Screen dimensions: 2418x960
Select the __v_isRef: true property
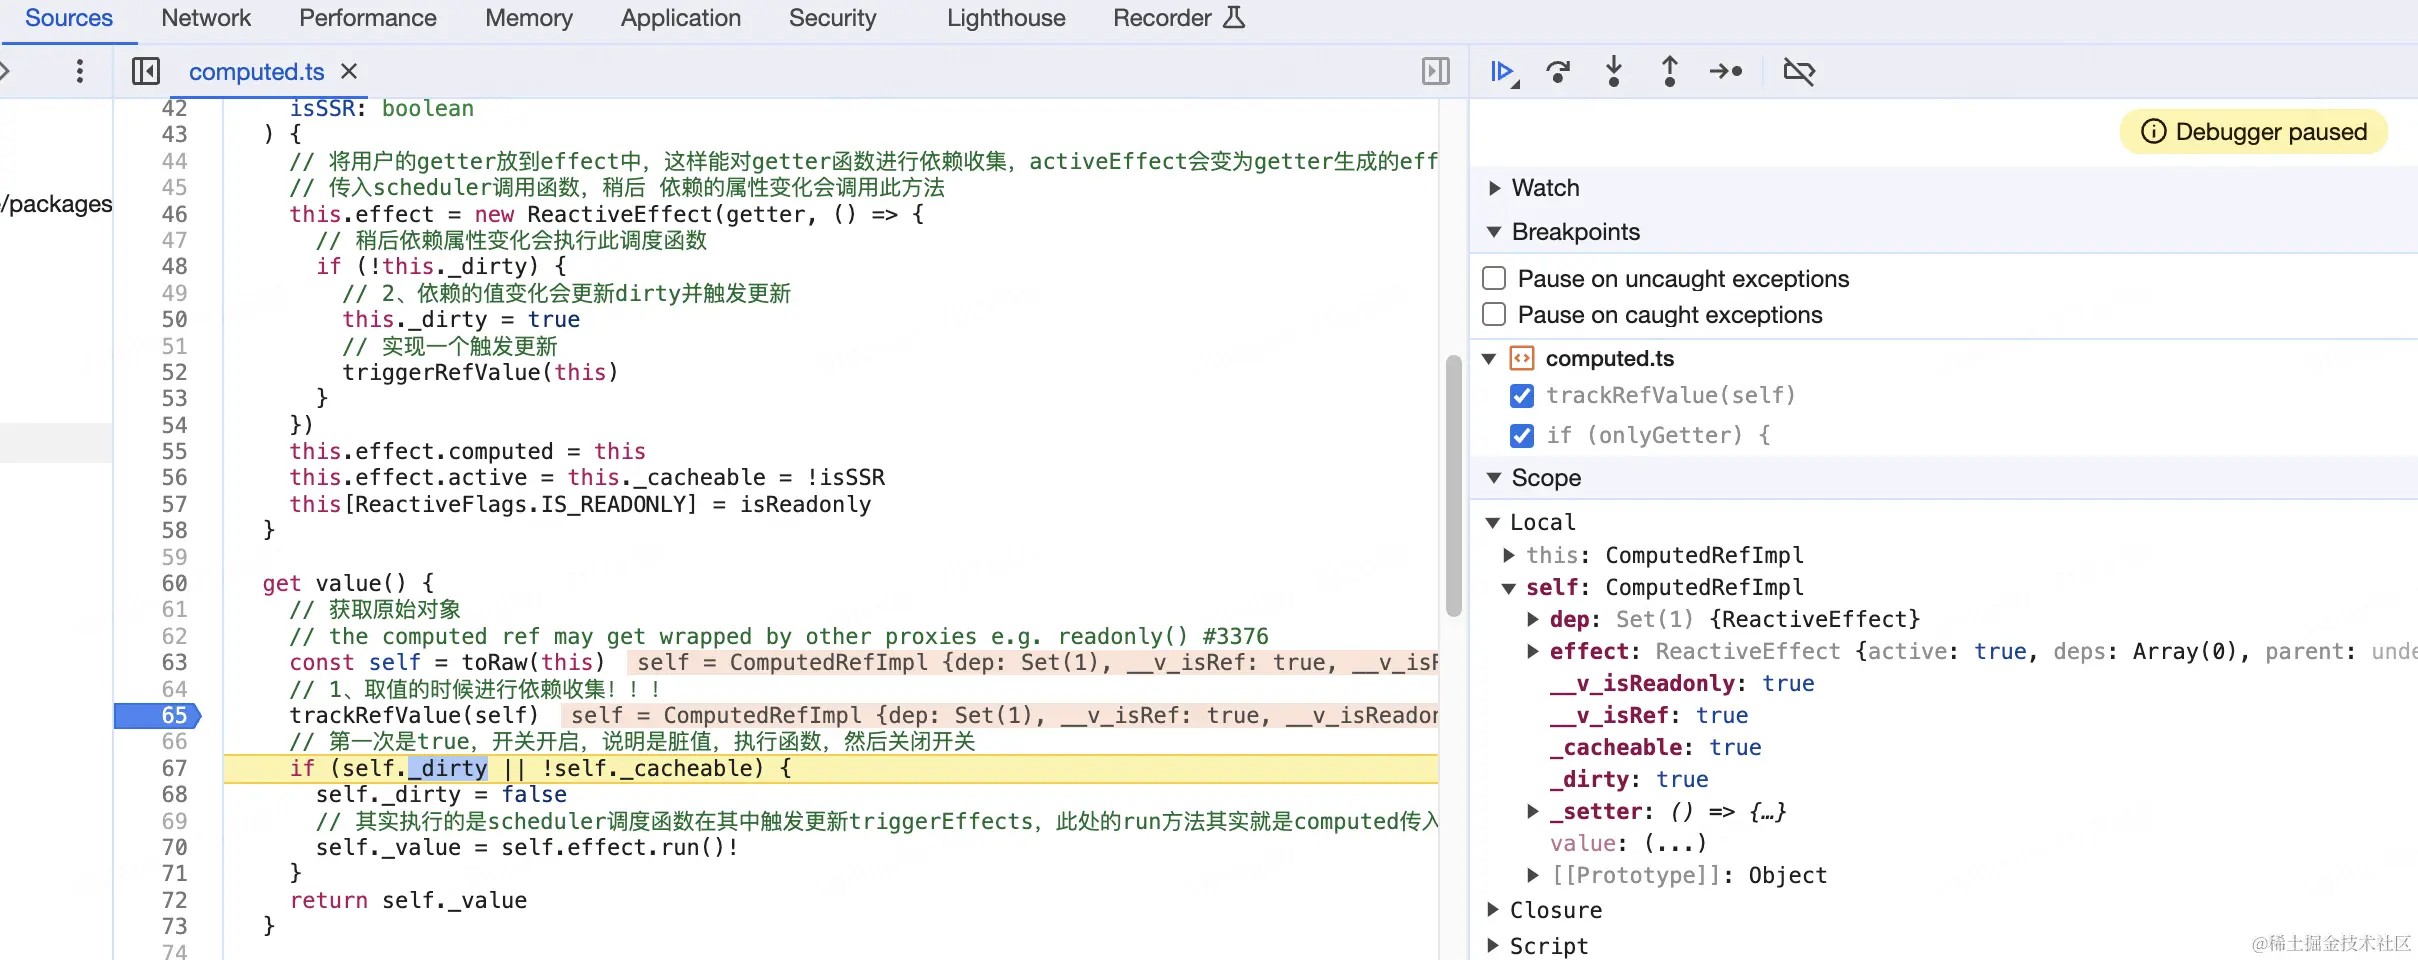1648,715
